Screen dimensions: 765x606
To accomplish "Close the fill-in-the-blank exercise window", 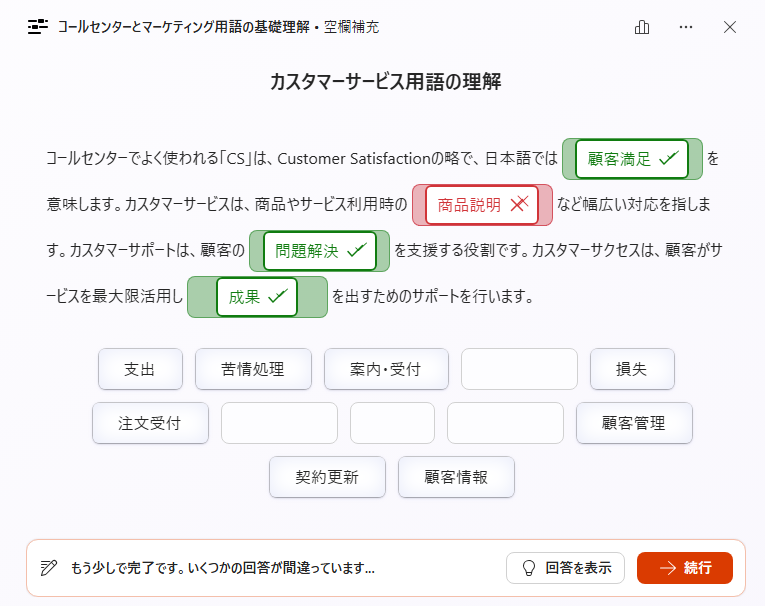I will pos(730,27).
